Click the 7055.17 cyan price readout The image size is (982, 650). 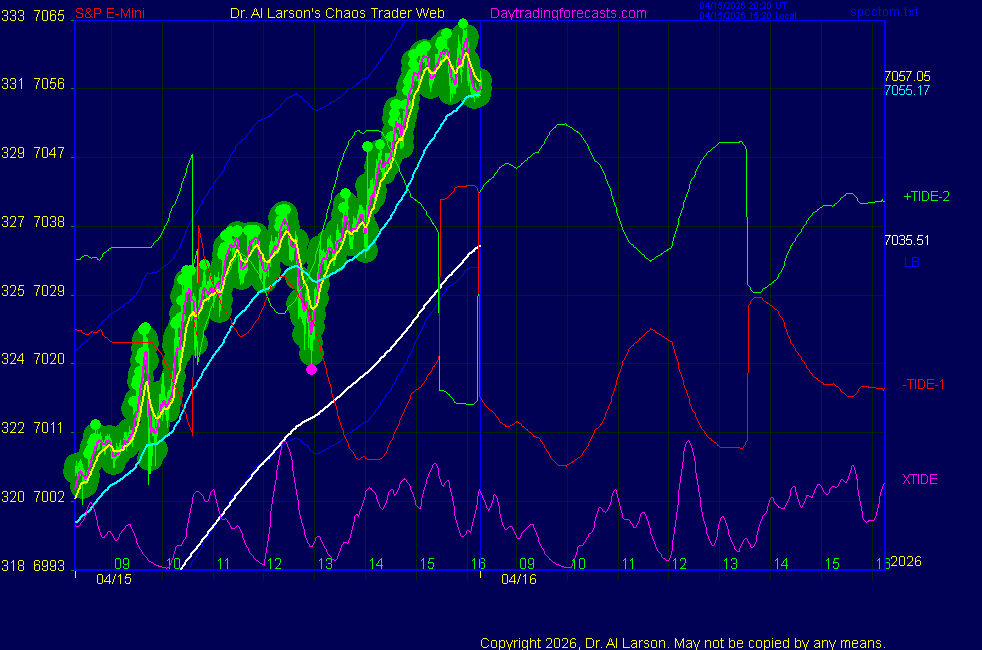[x=907, y=90]
